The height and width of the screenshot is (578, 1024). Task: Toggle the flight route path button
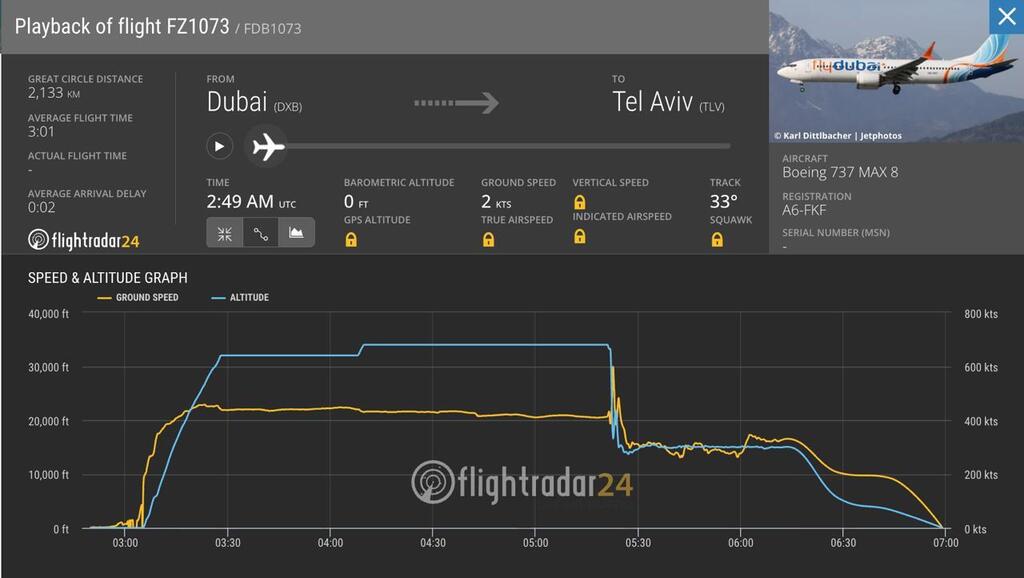[x=261, y=233]
